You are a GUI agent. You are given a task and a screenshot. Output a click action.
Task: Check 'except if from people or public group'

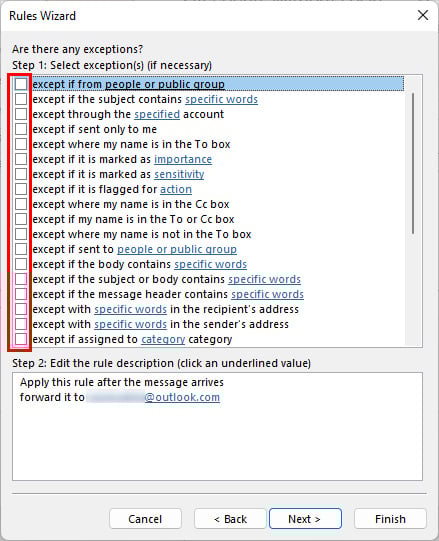coord(21,84)
